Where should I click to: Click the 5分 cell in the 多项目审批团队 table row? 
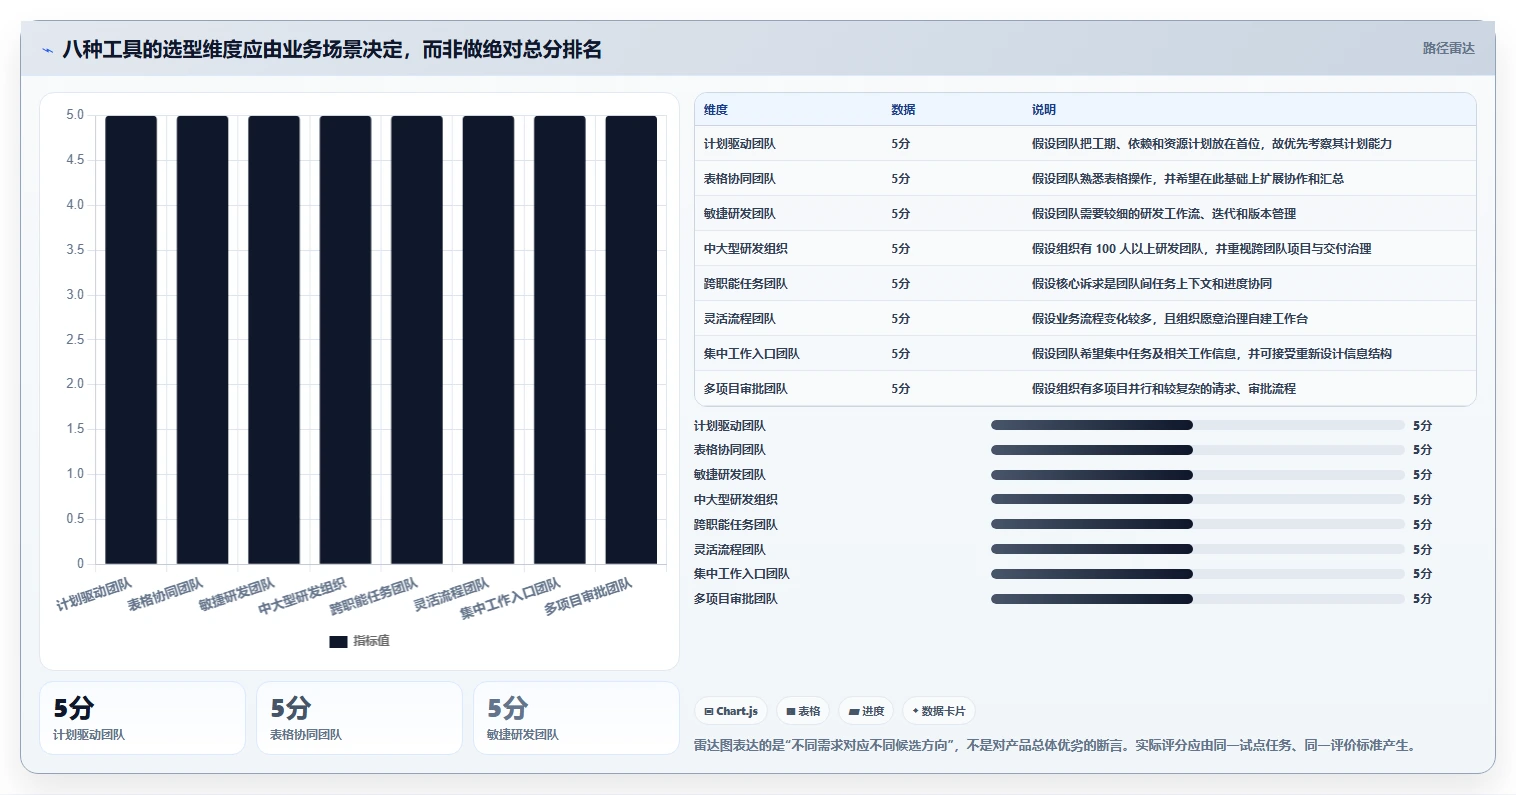click(x=901, y=389)
